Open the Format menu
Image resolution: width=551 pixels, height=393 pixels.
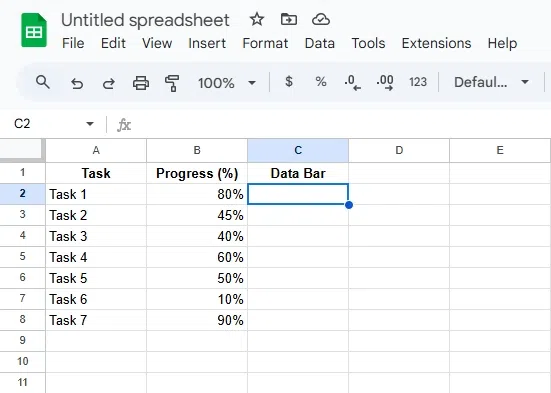click(265, 43)
